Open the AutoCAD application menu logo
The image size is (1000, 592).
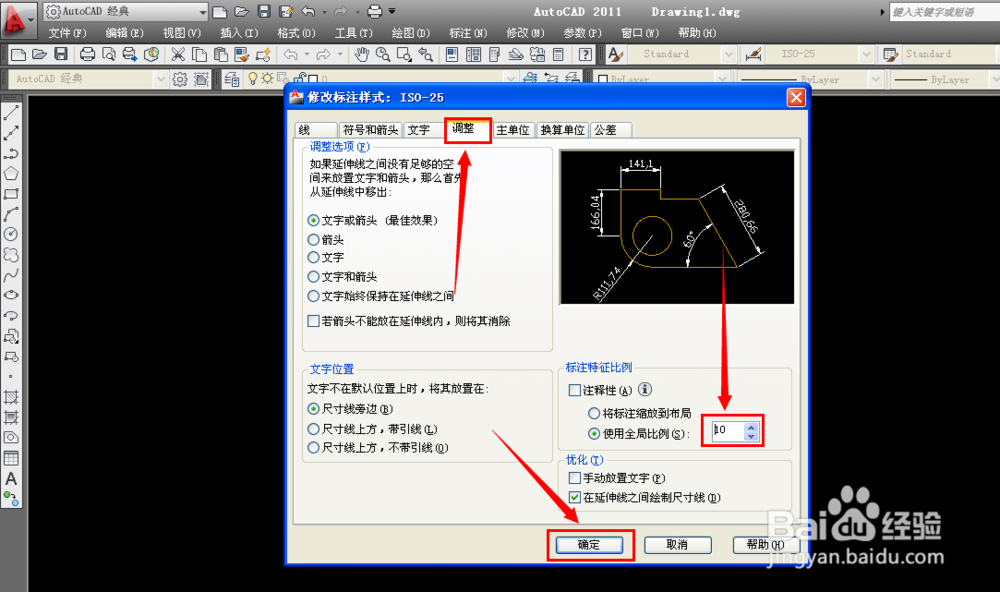click(17, 19)
